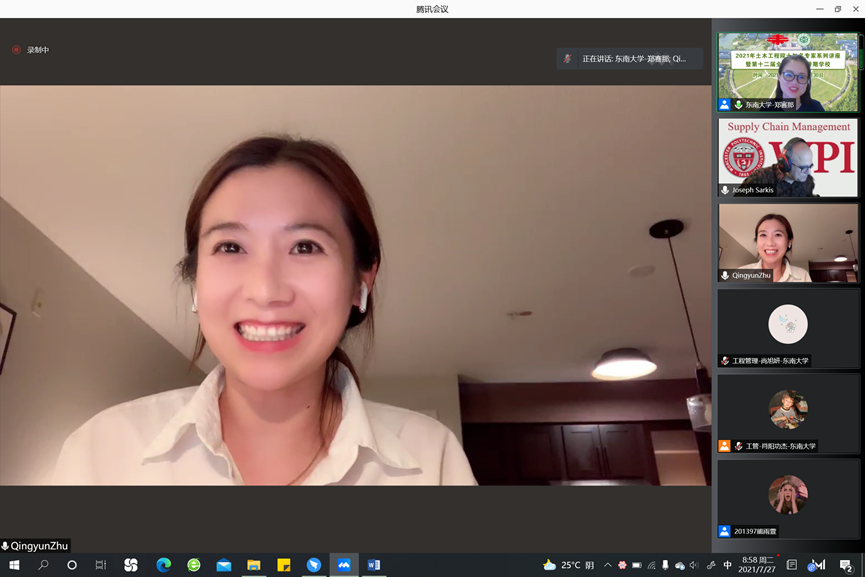Open Word from the taskbar
This screenshot has width=865, height=577.
pyautogui.click(x=374, y=565)
